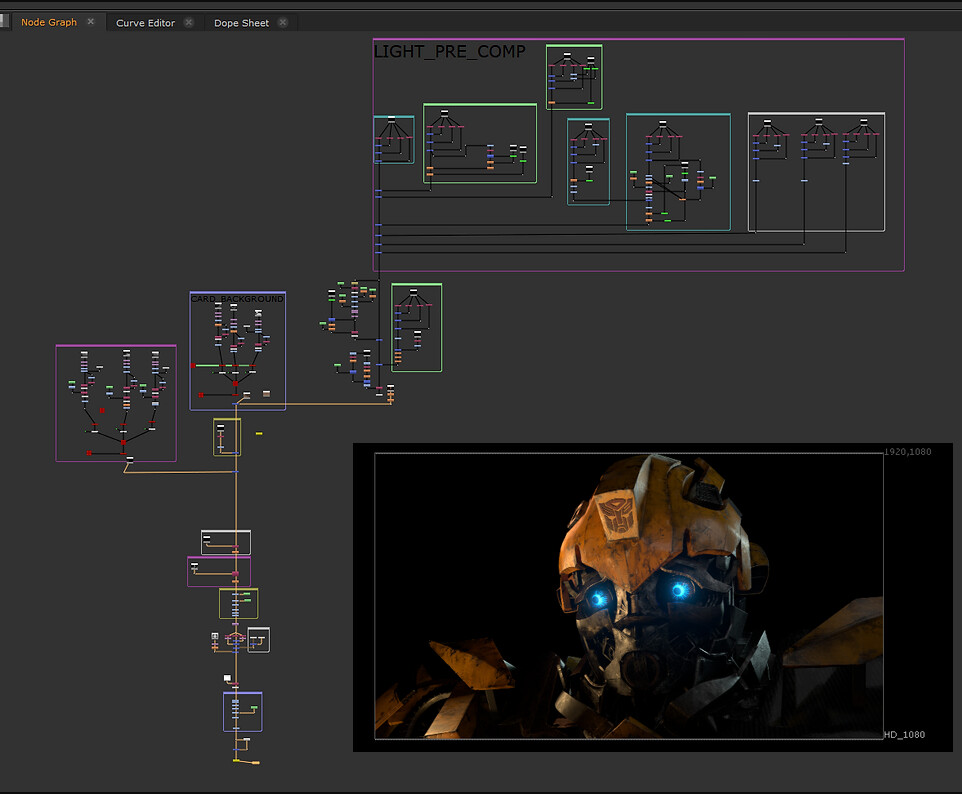Open the pane menu icon left of Node Graph

pos(3,22)
